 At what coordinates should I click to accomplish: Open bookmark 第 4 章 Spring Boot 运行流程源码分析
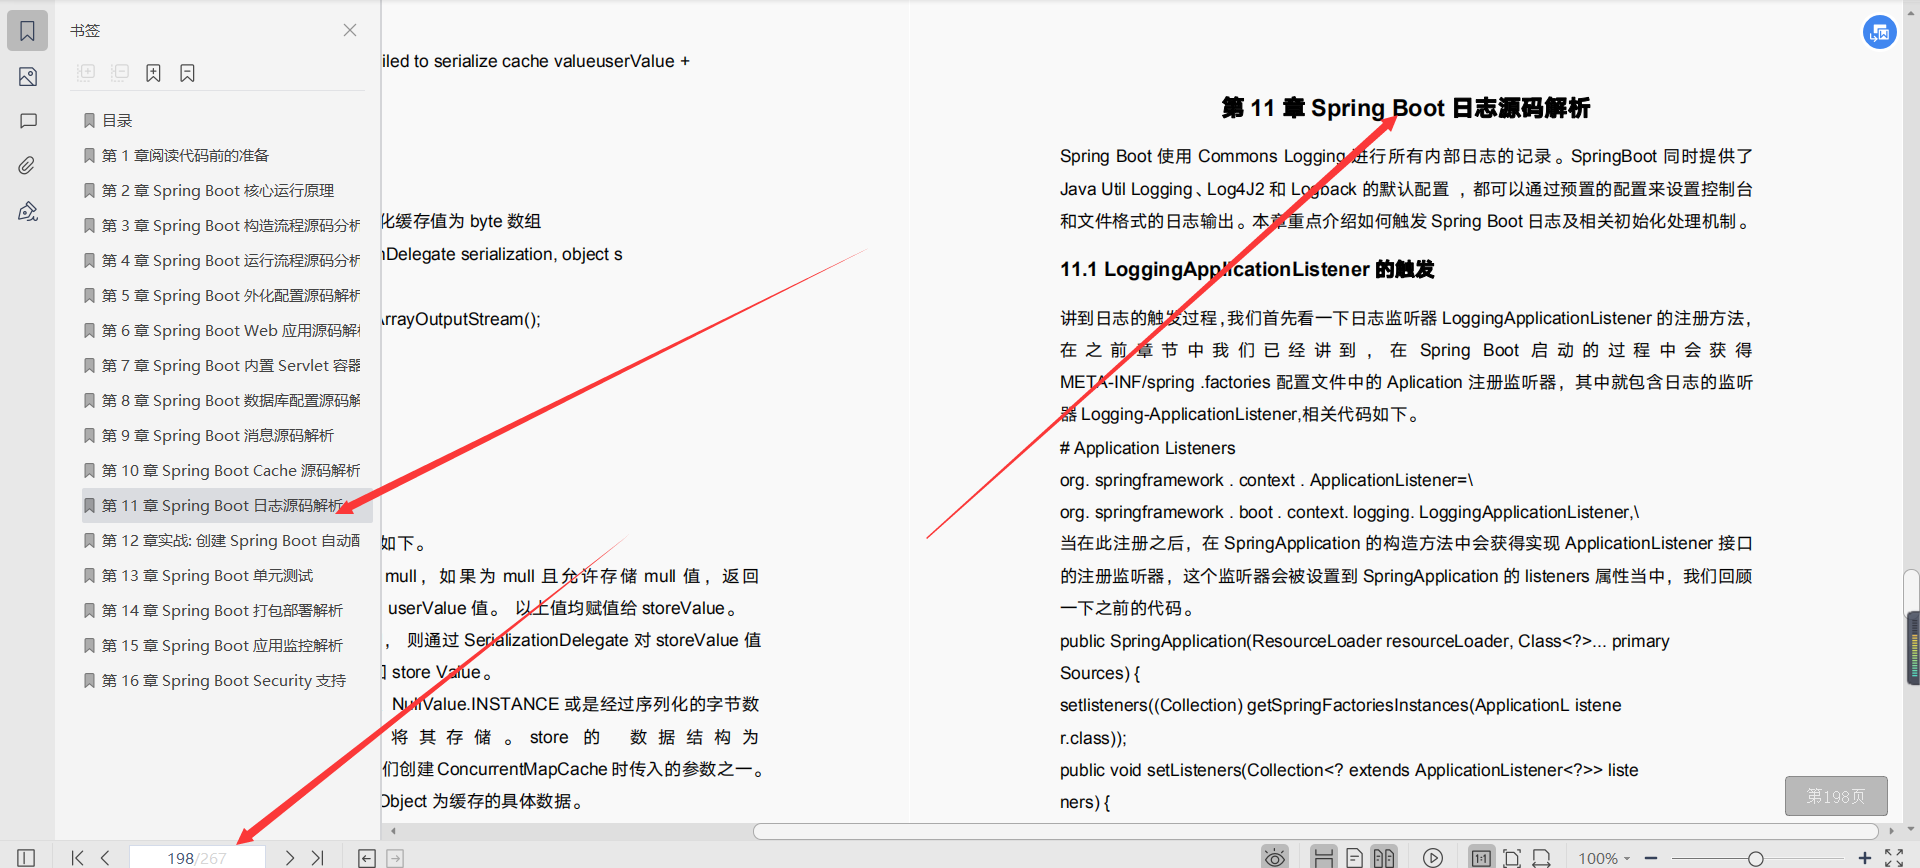224,260
